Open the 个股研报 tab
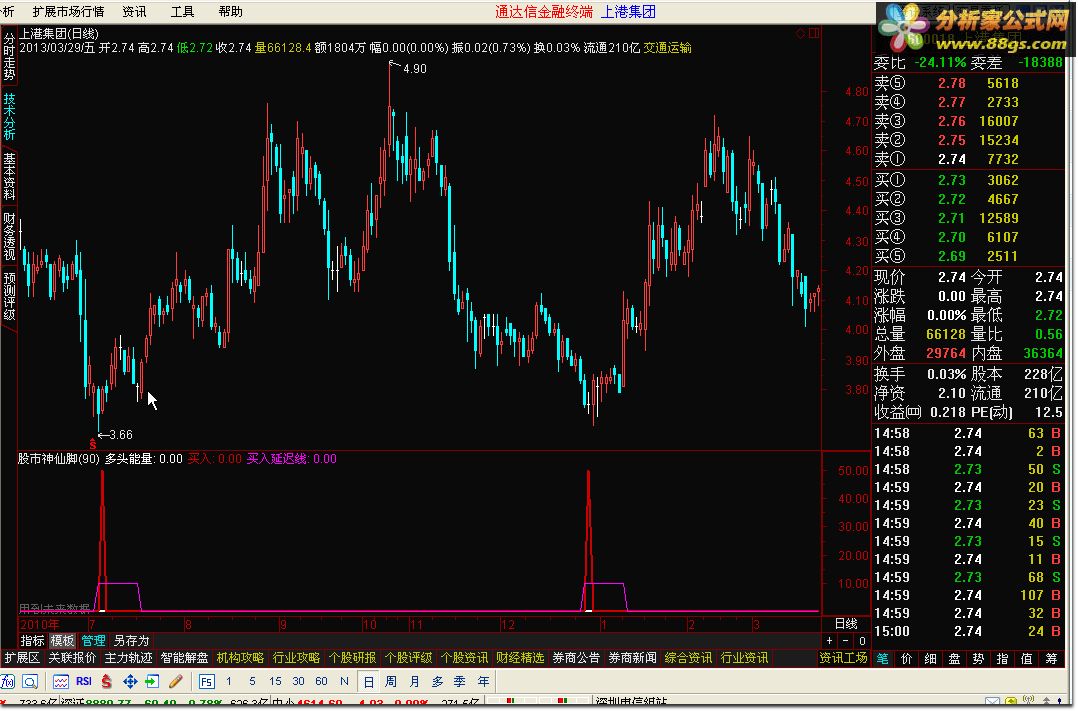Viewport: 1078px width, 711px height. click(x=353, y=658)
